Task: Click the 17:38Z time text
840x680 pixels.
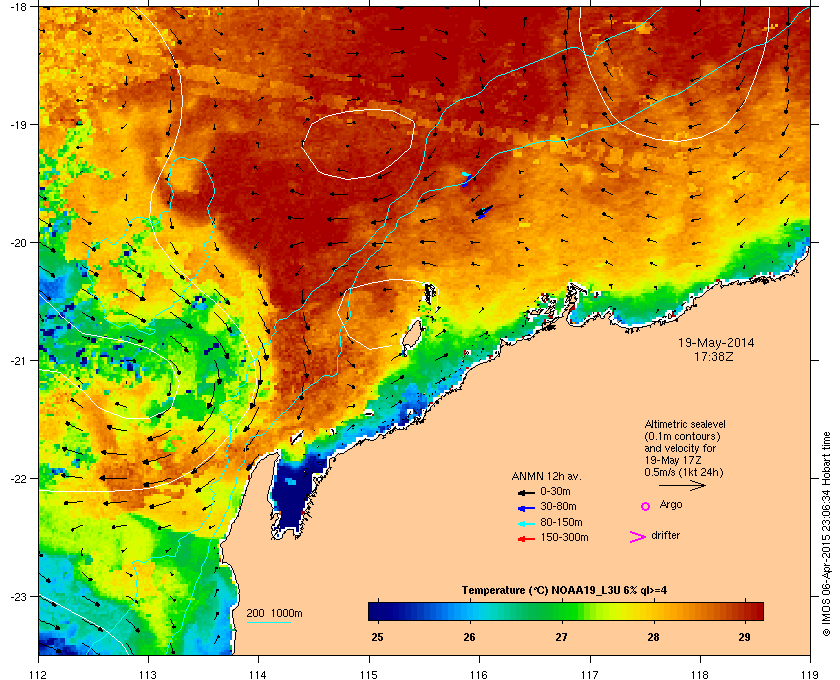Action: click(x=714, y=356)
